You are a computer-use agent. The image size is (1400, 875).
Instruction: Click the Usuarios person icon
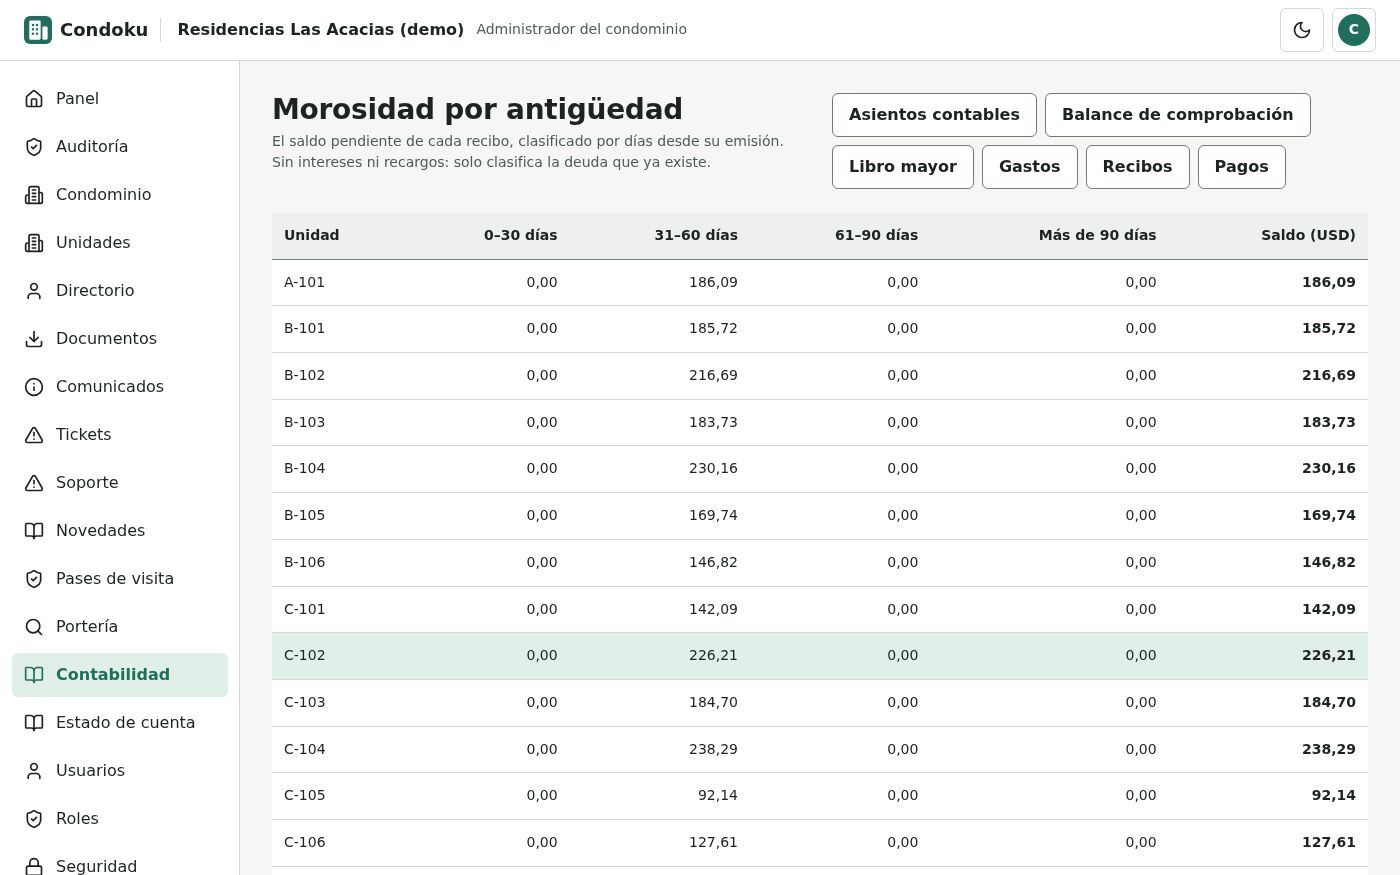point(34,770)
